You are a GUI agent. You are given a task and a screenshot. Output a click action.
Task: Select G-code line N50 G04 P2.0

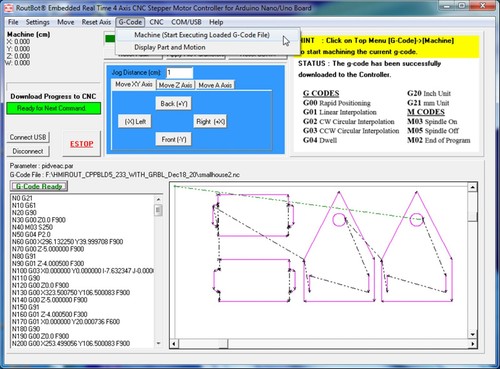coord(31,235)
